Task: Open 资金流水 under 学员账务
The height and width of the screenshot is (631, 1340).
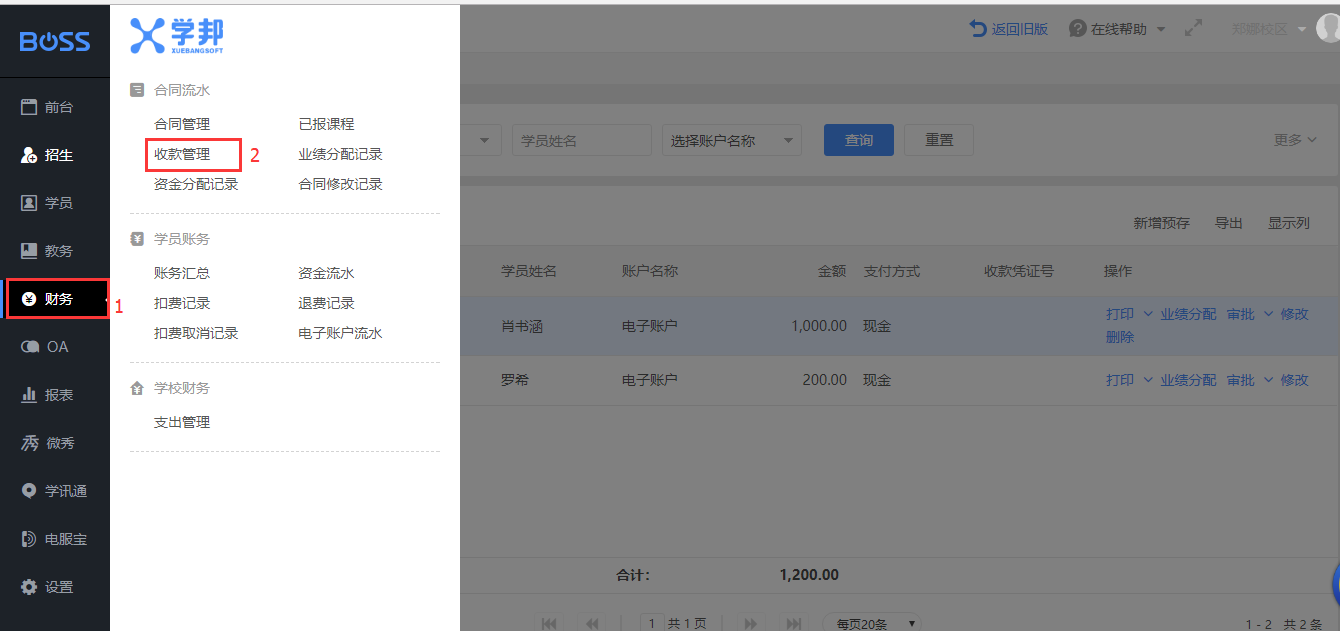Action: (x=326, y=273)
